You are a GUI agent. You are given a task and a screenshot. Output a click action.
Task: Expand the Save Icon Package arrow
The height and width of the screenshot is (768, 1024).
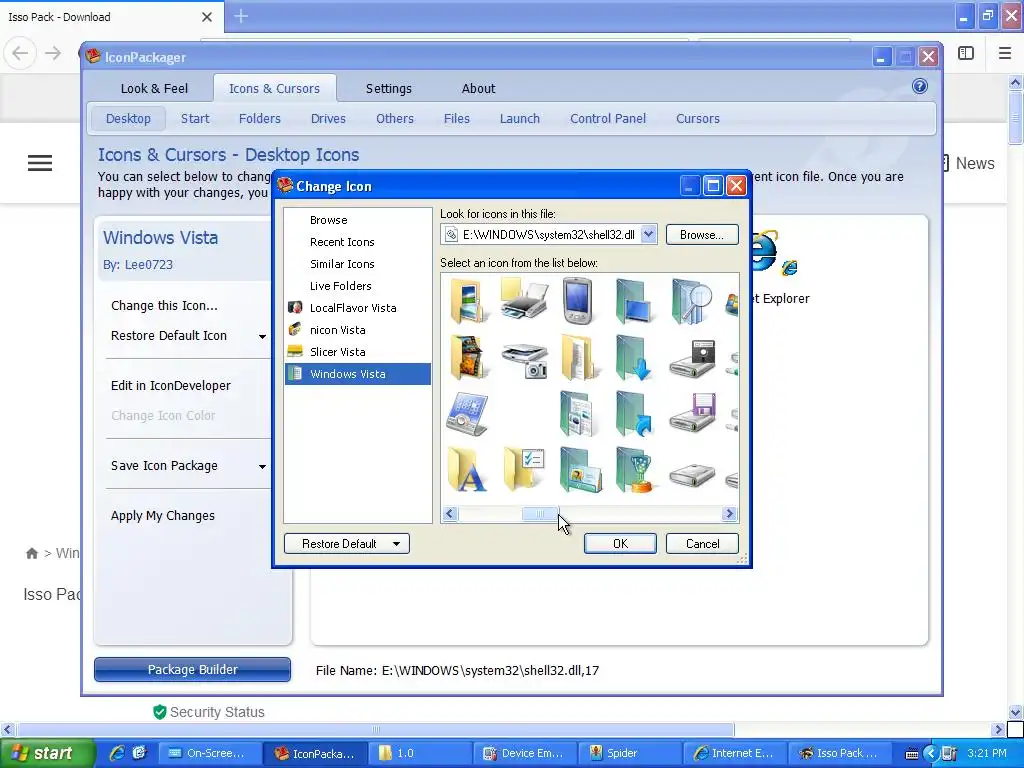pos(262,466)
